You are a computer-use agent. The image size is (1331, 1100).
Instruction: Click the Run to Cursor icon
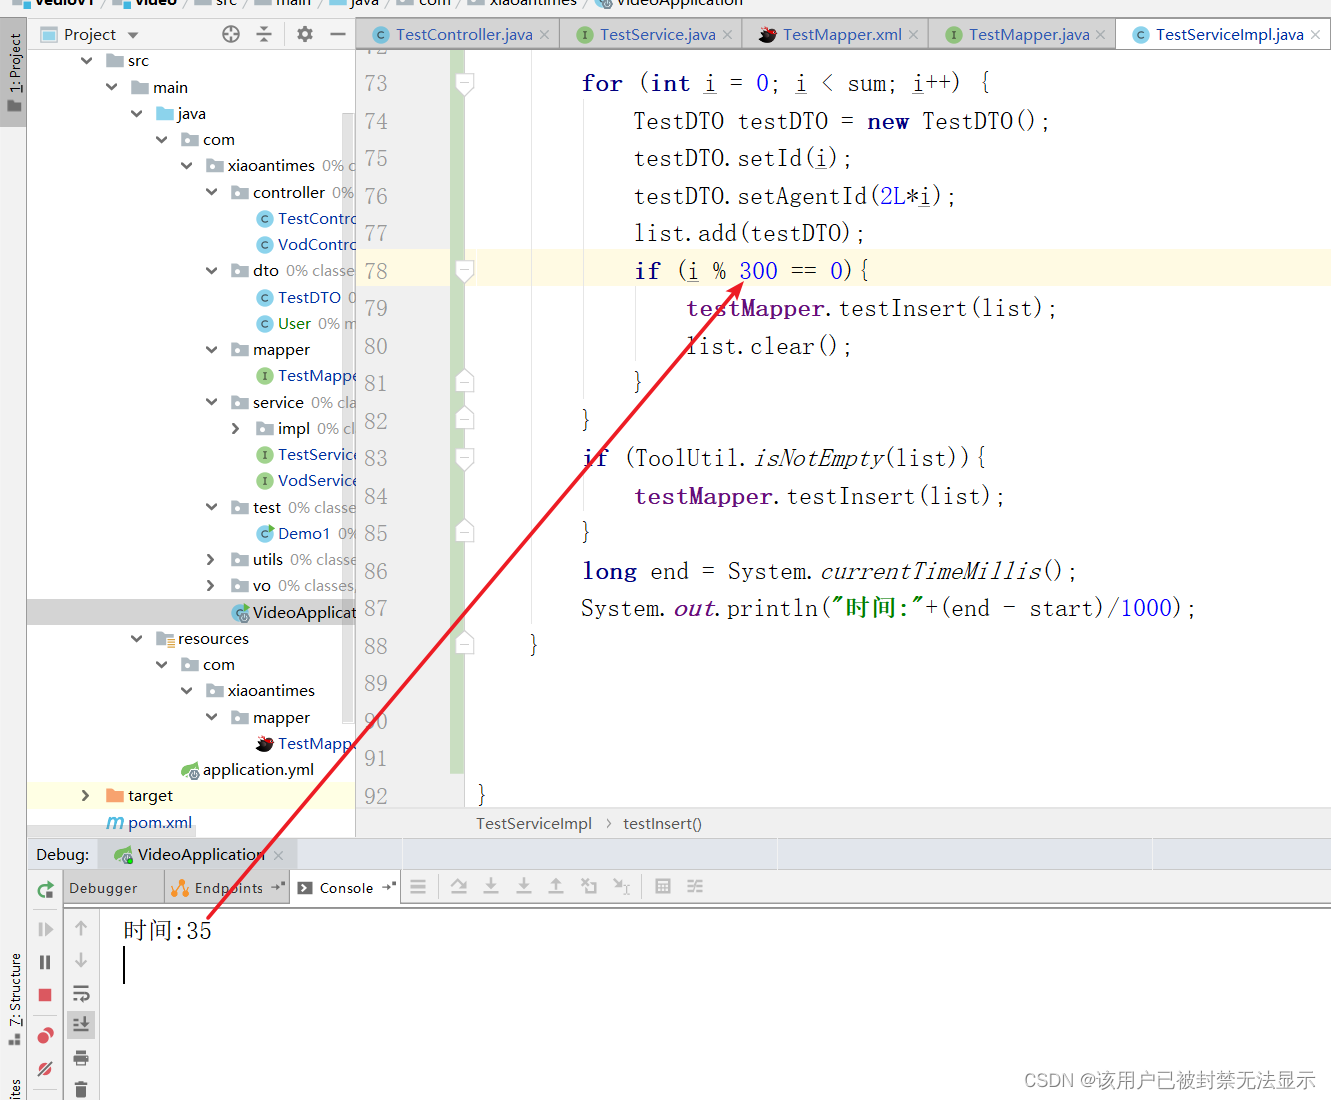coord(622,886)
